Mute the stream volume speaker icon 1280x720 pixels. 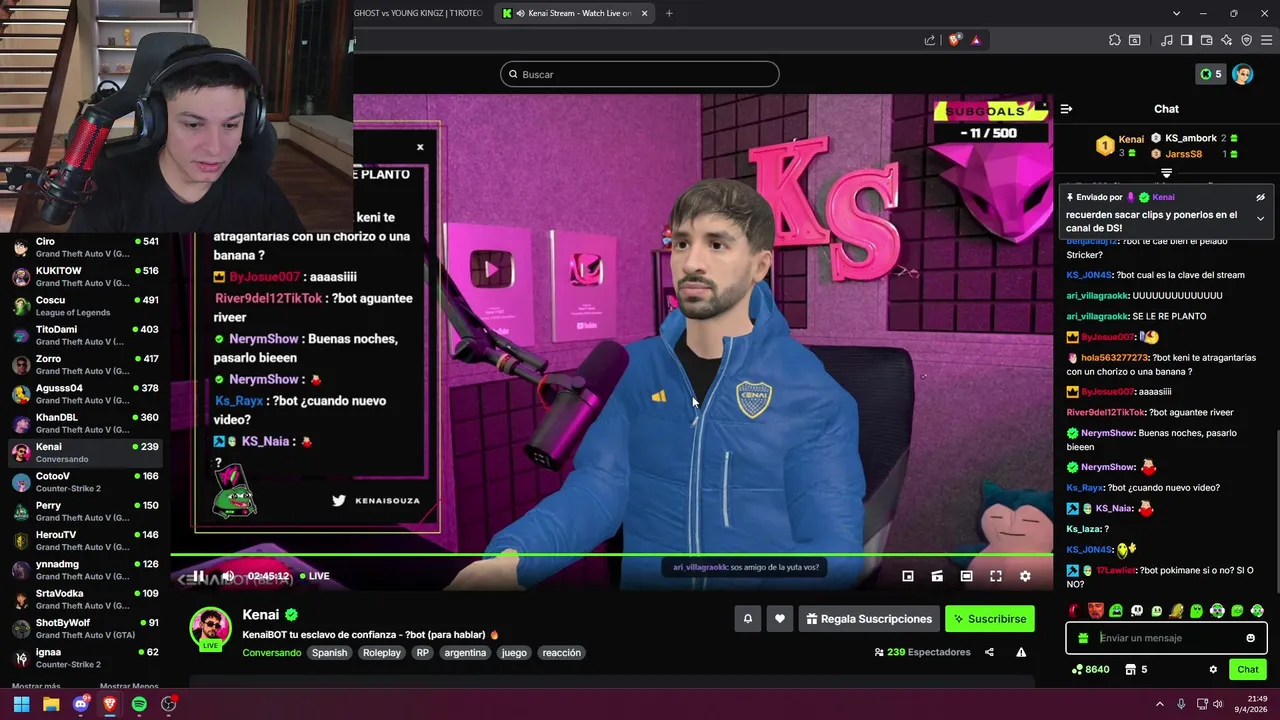pyautogui.click(x=228, y=576)
